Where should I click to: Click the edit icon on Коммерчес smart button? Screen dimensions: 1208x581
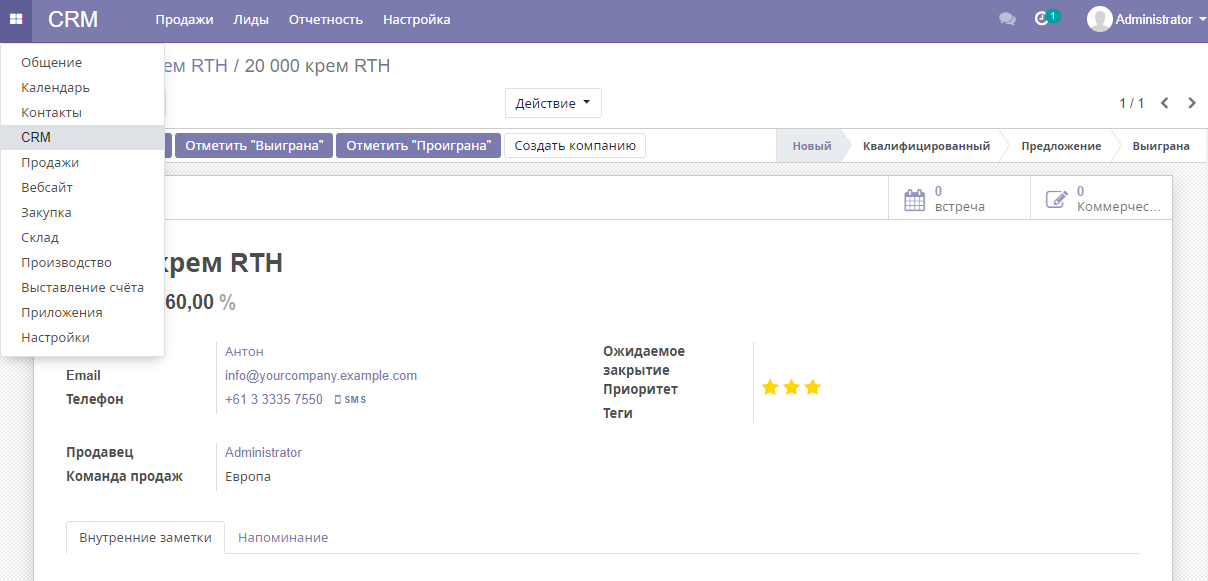click(1057, 199)
